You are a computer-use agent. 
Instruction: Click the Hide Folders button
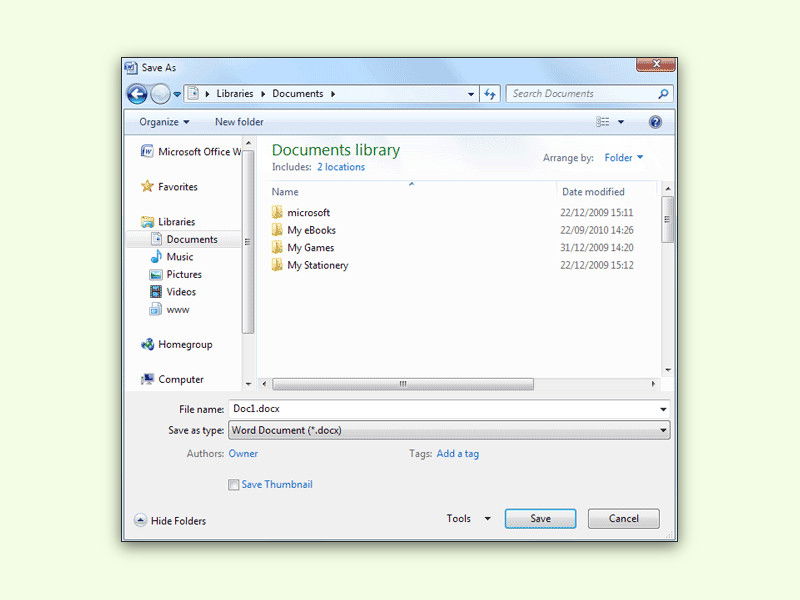click(x=170, y=520)
